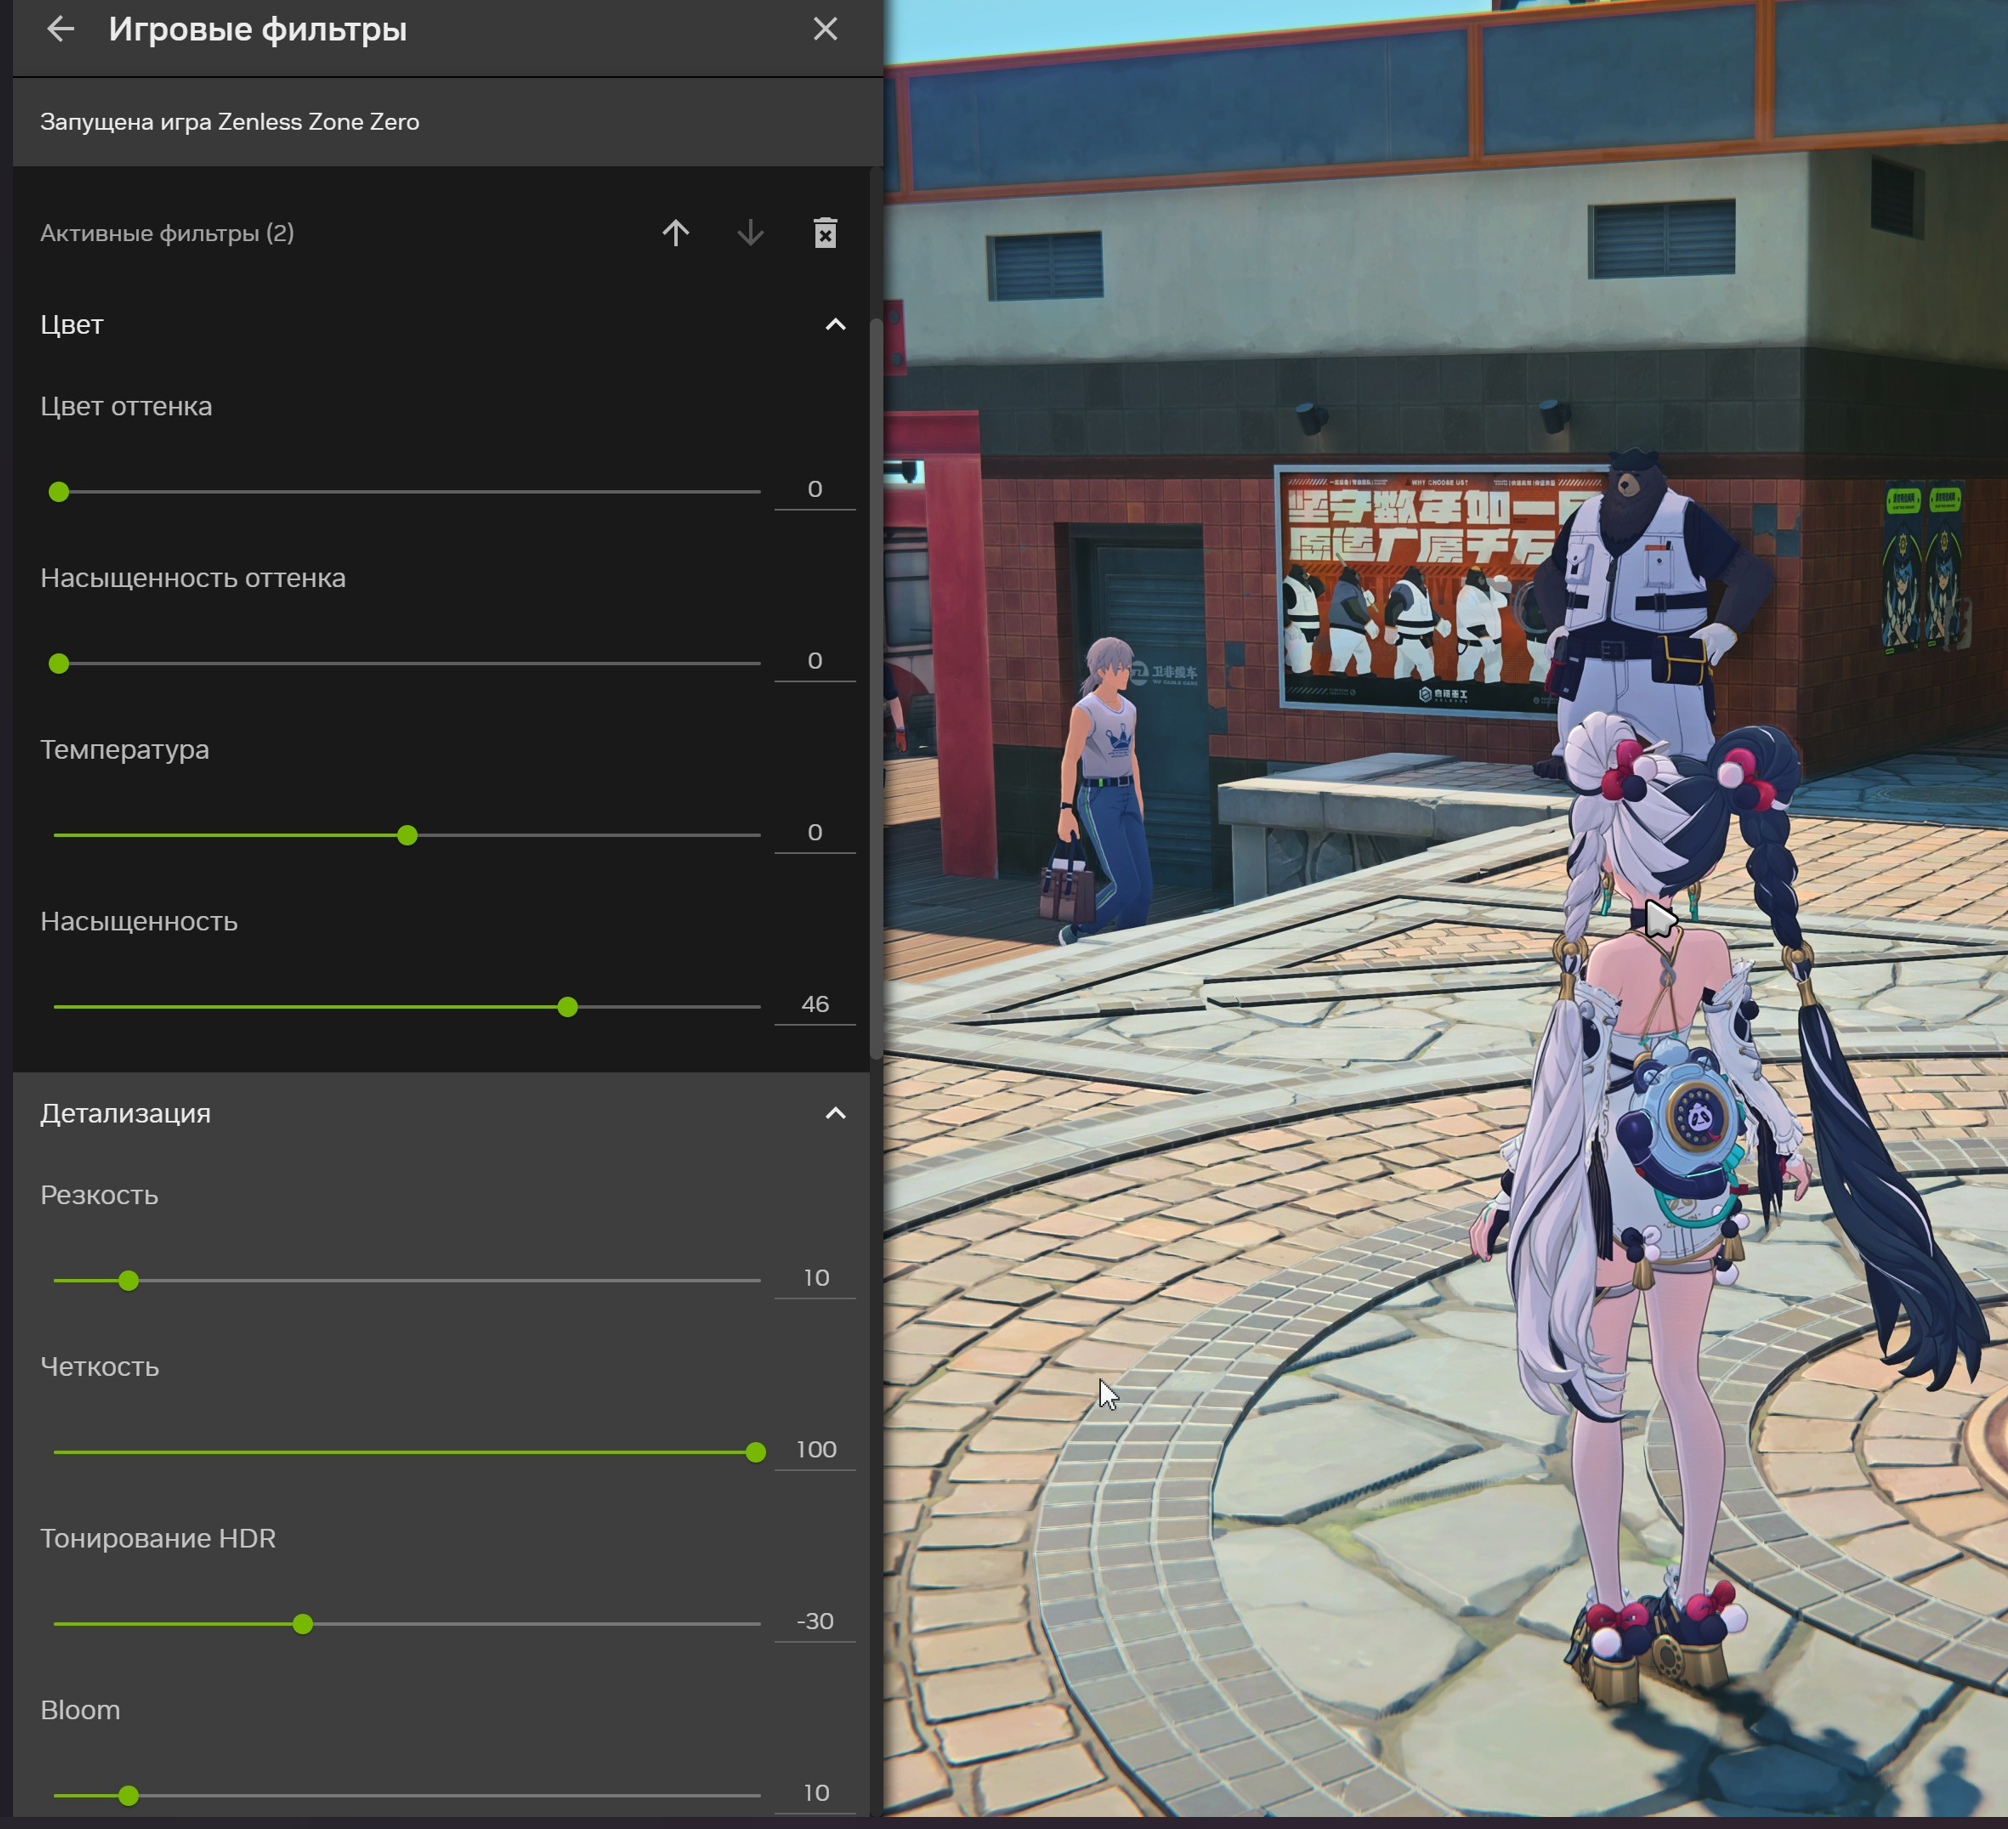Edit the Насыщенность value field showing 46
This screenshot has height=1829, width=2008.
[x=815, y=1004]
